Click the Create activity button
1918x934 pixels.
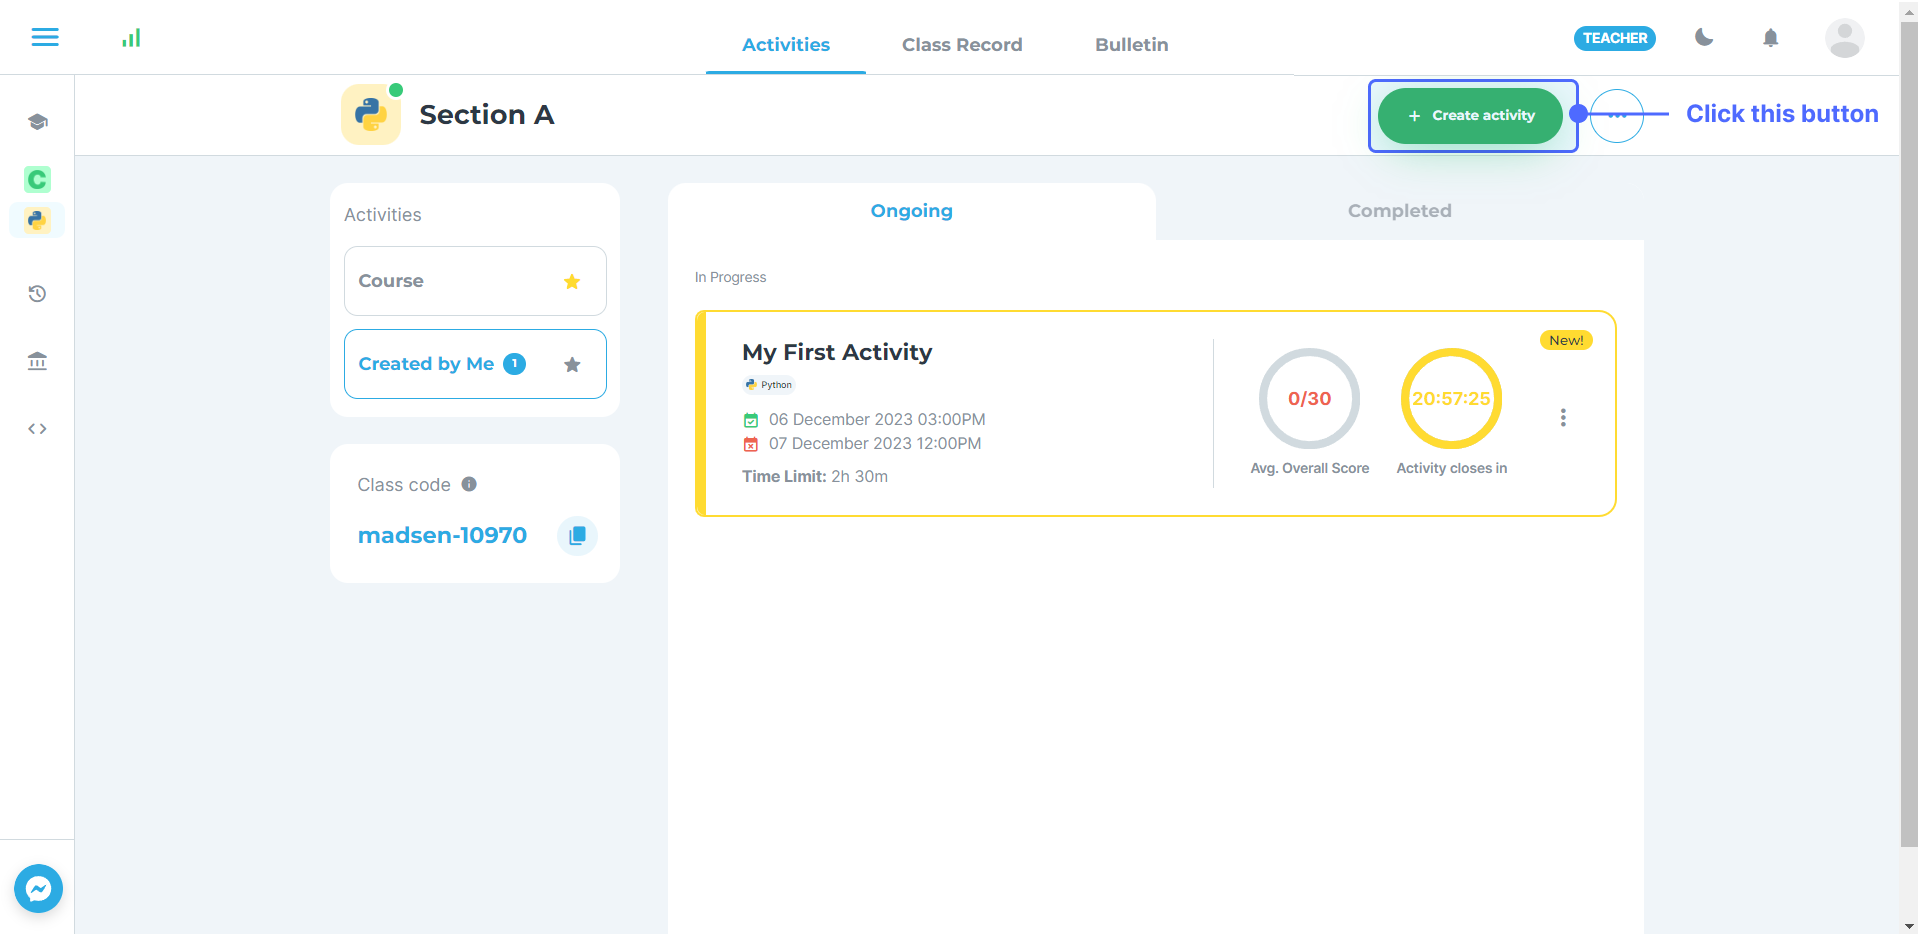pos(1470,116)
